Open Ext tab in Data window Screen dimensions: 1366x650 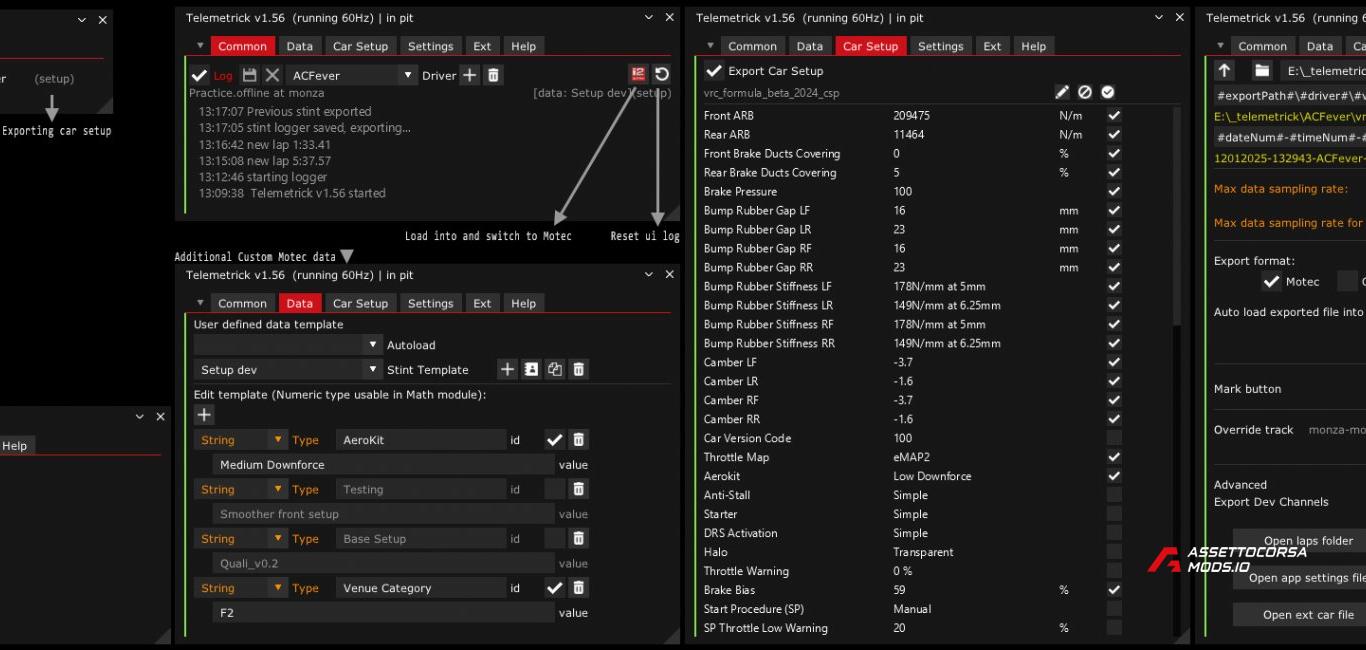[482, 303]
